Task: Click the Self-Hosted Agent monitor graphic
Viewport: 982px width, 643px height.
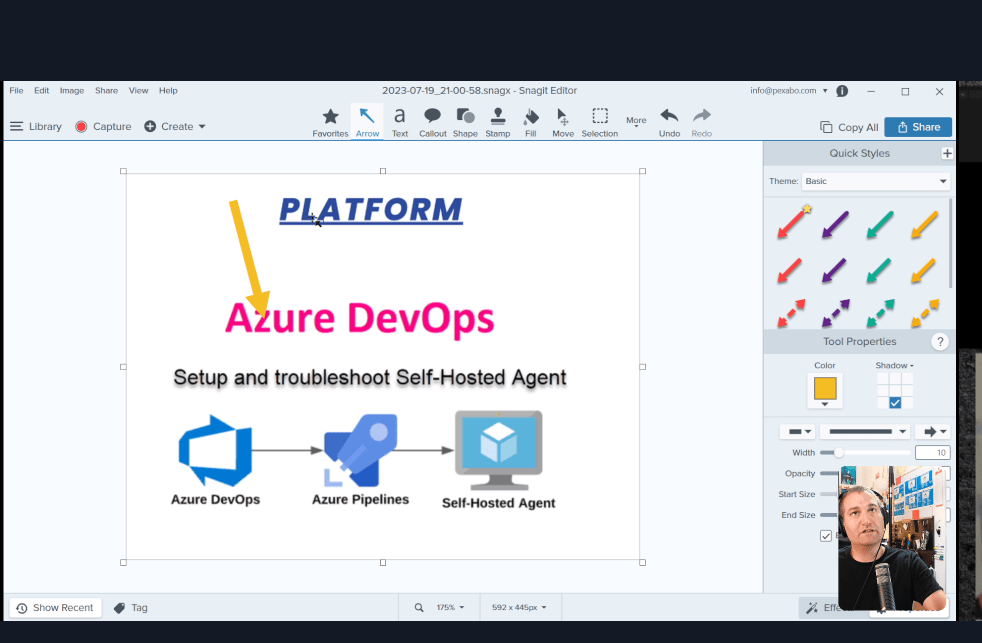Action: (x=499, y=450)
